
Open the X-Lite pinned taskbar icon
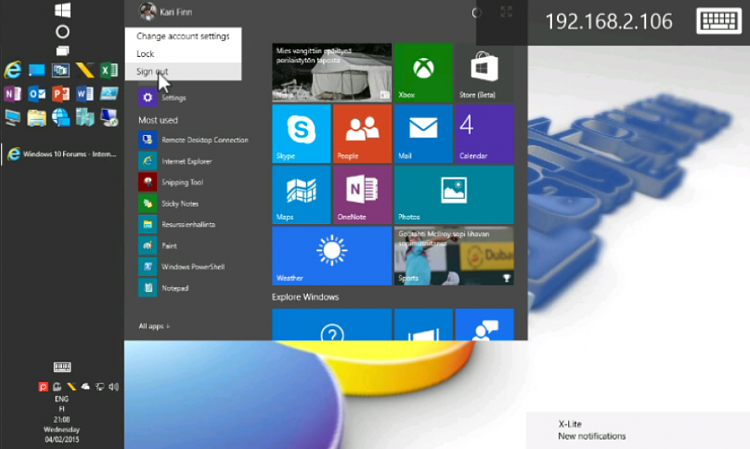click(x=85, y=70)
